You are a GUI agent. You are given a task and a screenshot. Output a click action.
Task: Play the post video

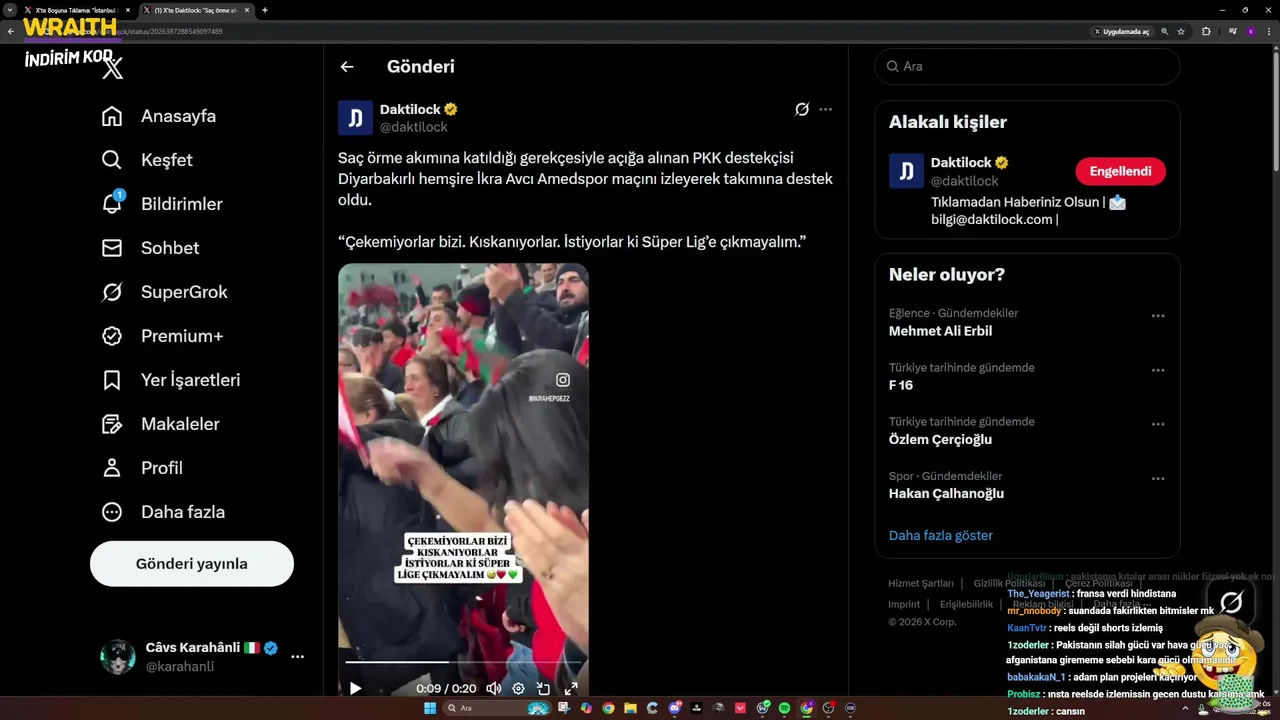355,688
